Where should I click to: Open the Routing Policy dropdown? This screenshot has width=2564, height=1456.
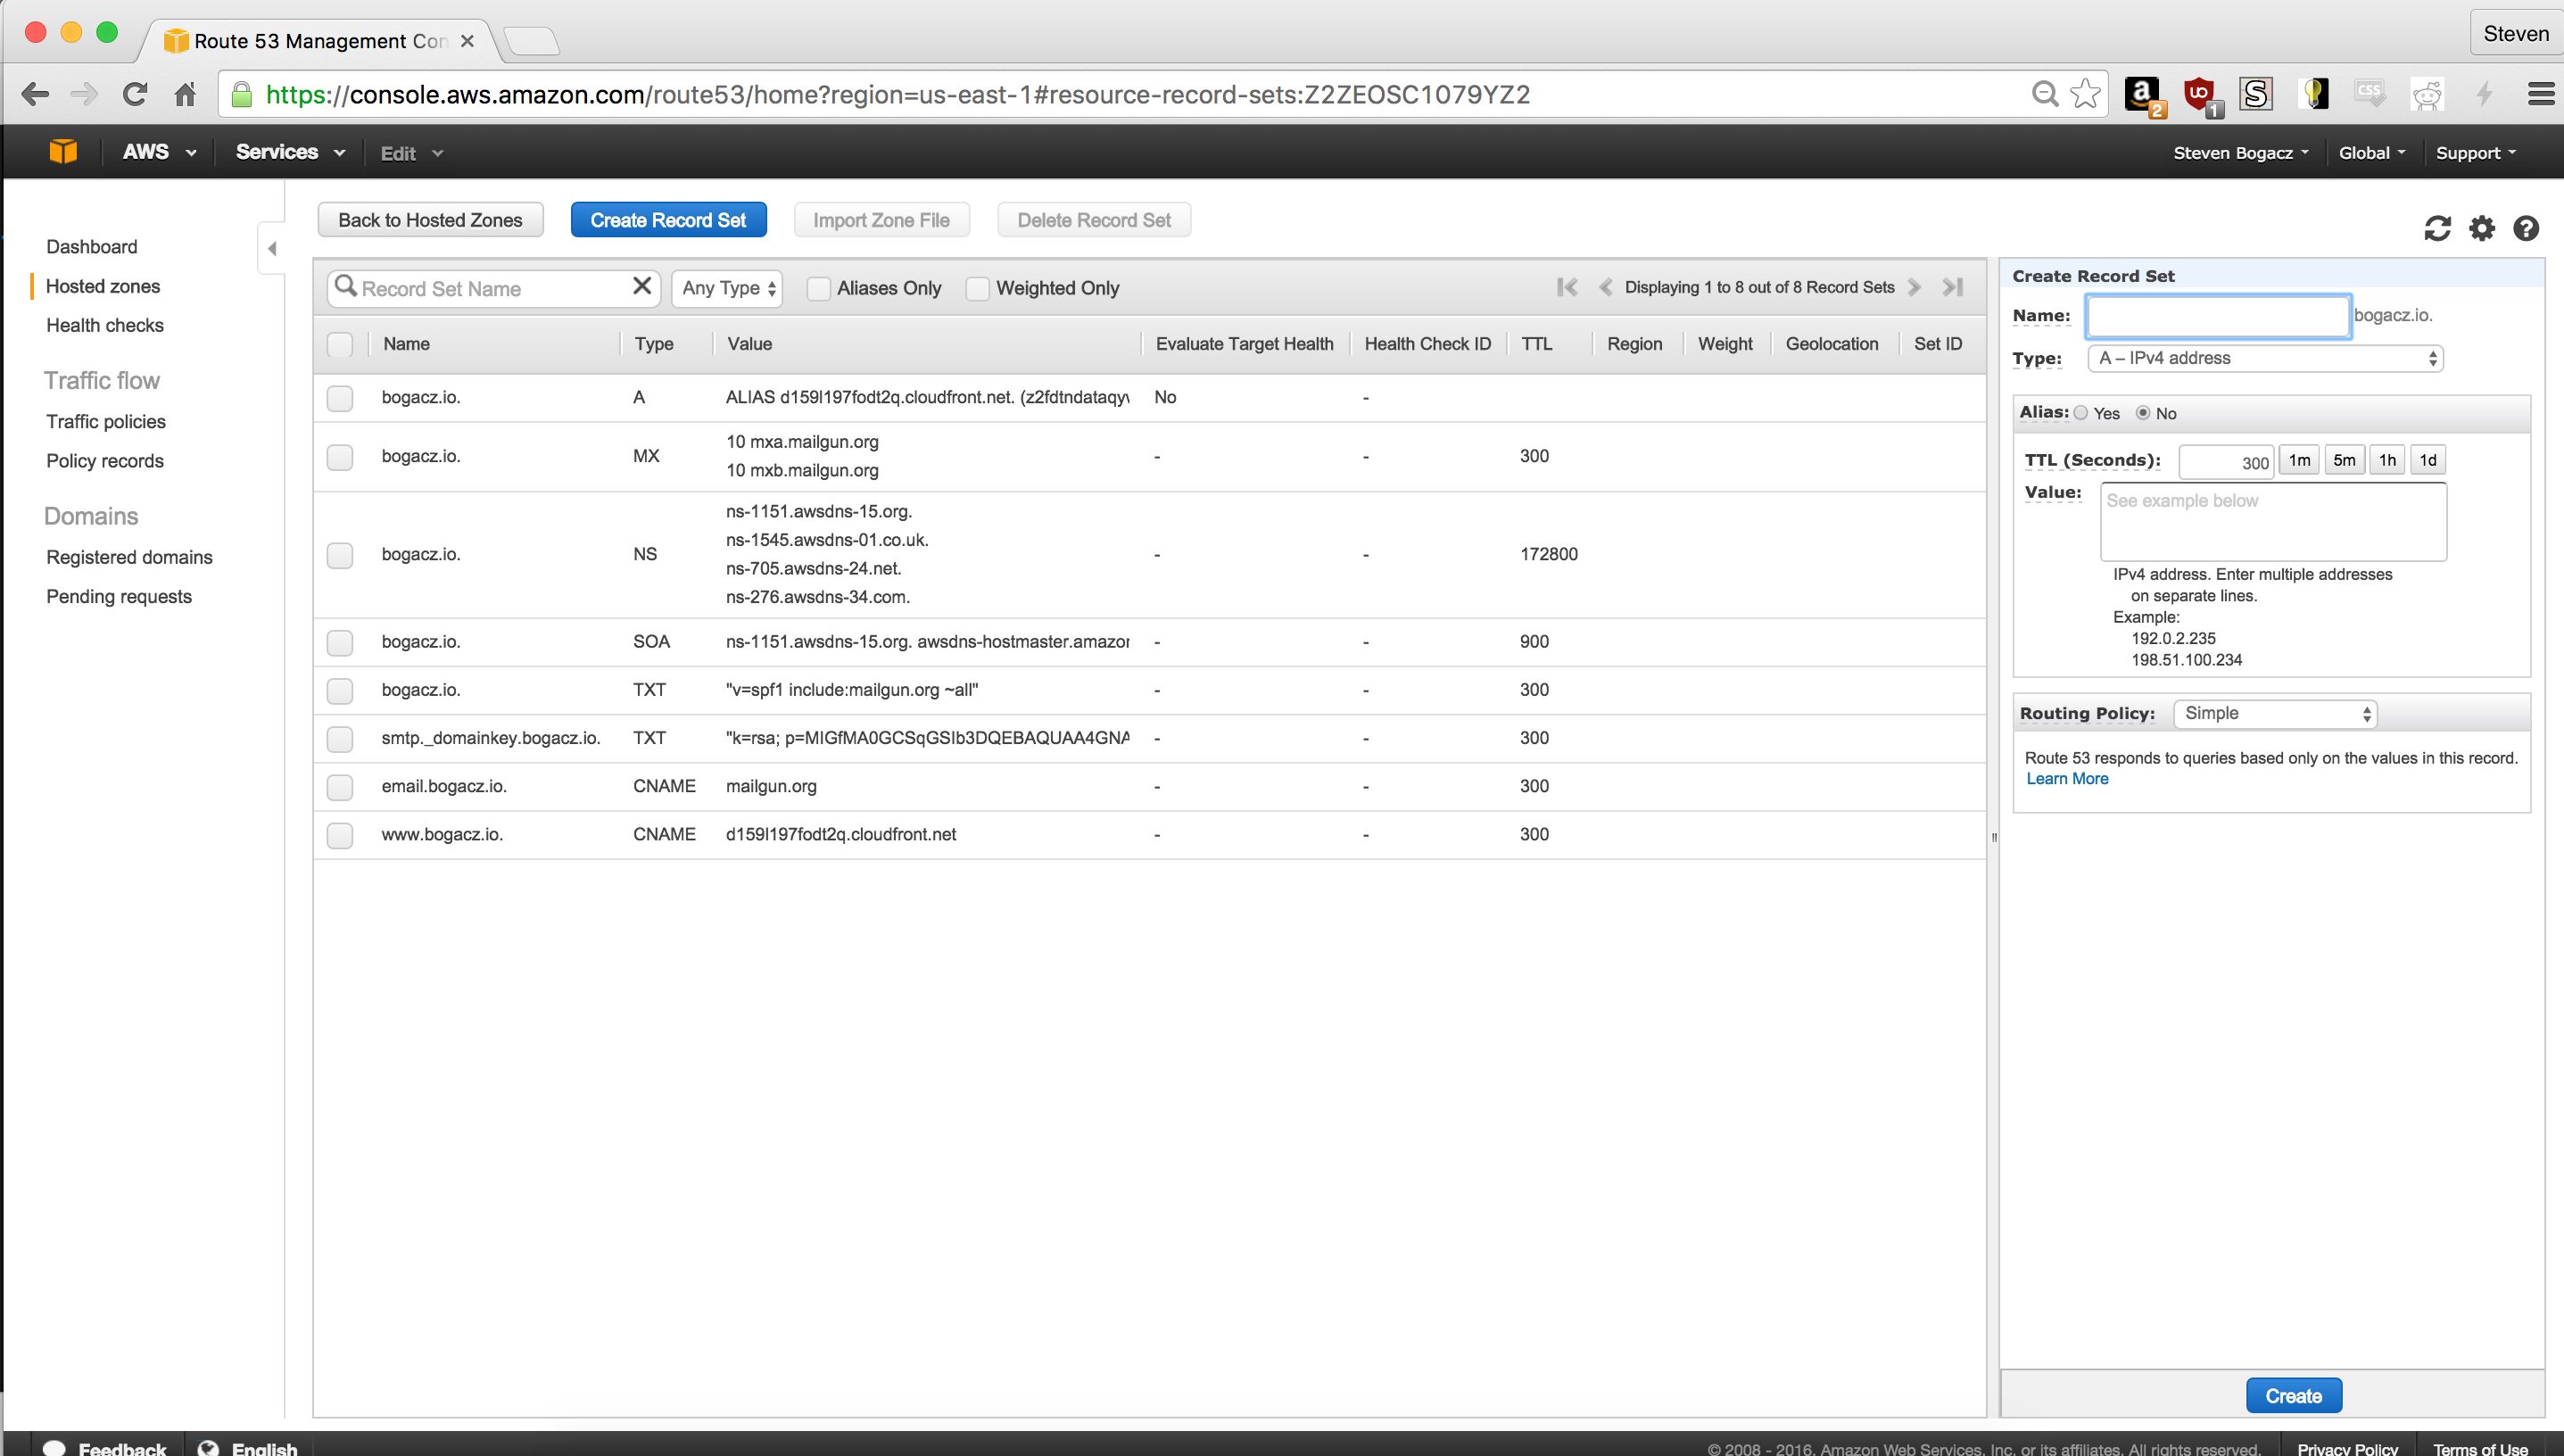pyautogui.click(x=2275, y=713)
